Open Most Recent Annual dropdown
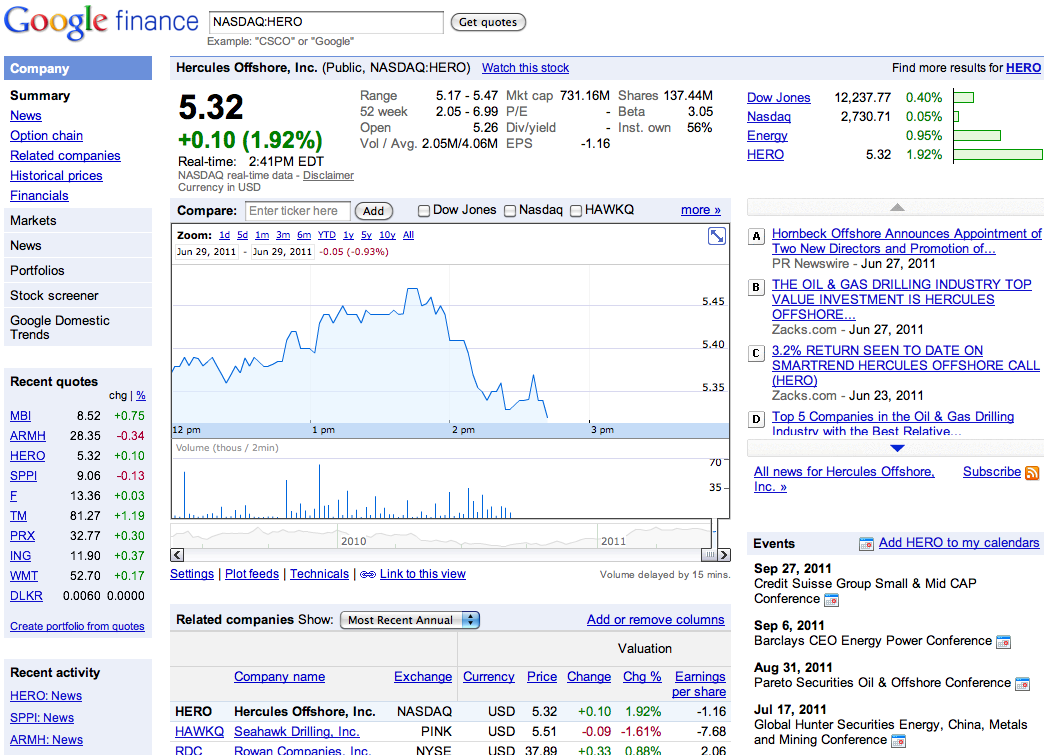 tap(409, 620)
